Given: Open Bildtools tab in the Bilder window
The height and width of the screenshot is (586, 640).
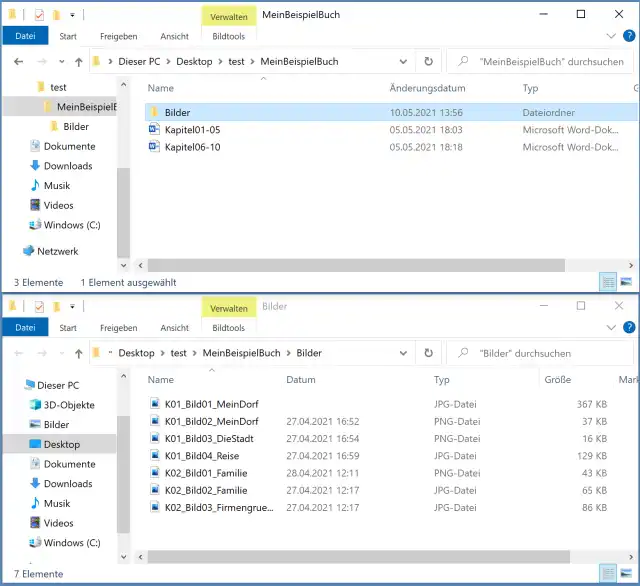Looking at the screenshot, I should click(228, 328).
